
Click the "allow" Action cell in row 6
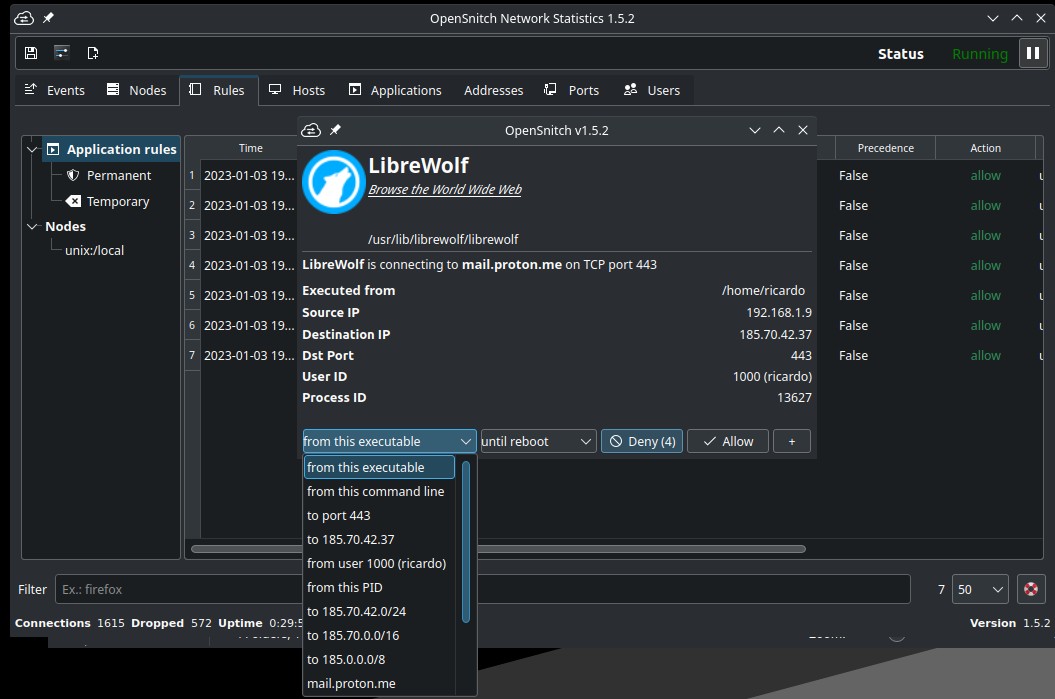(985, 326)
